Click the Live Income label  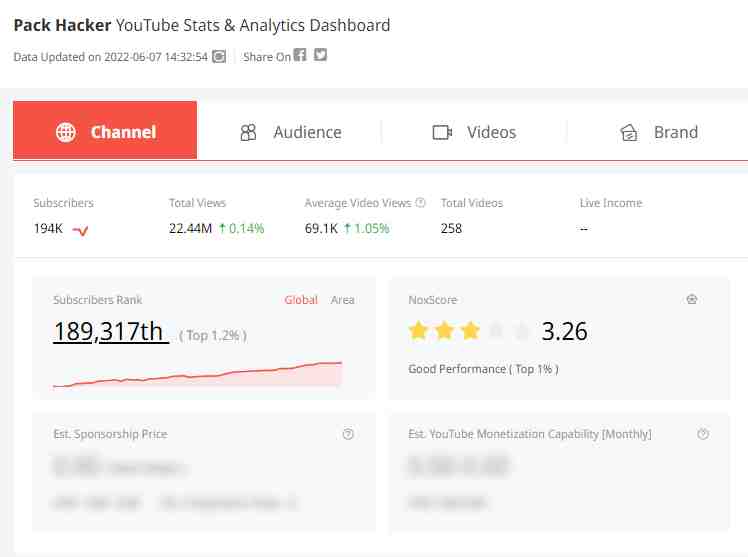[611, 203]
